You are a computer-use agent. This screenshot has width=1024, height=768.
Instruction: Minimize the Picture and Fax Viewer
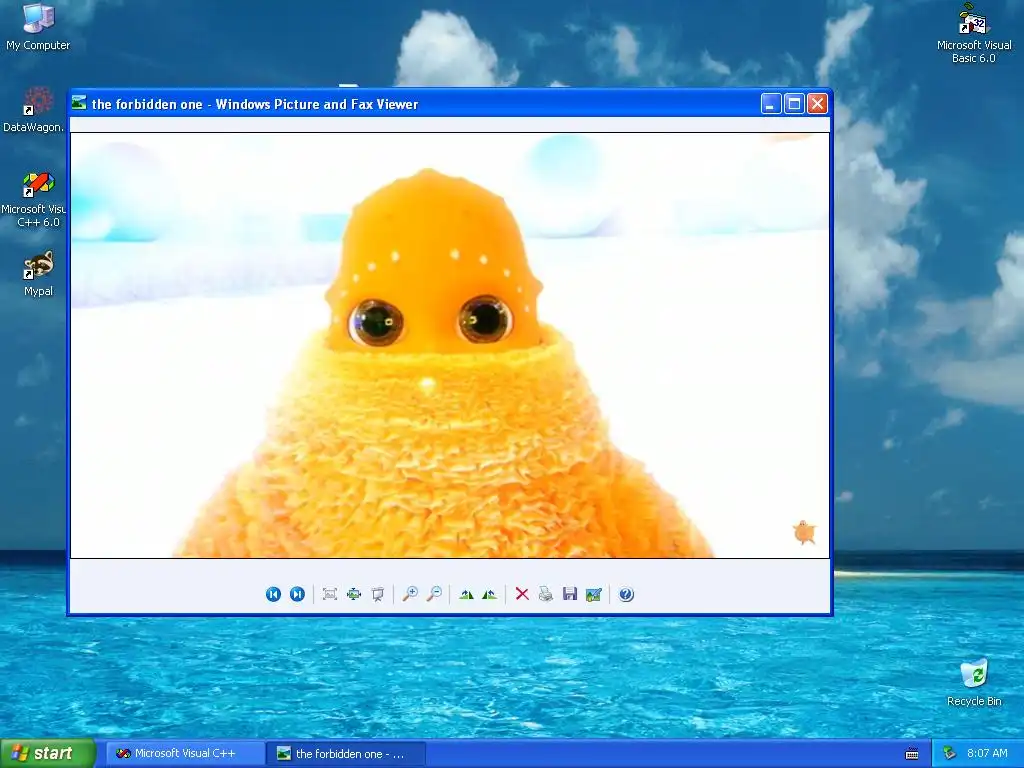point(771,104)
